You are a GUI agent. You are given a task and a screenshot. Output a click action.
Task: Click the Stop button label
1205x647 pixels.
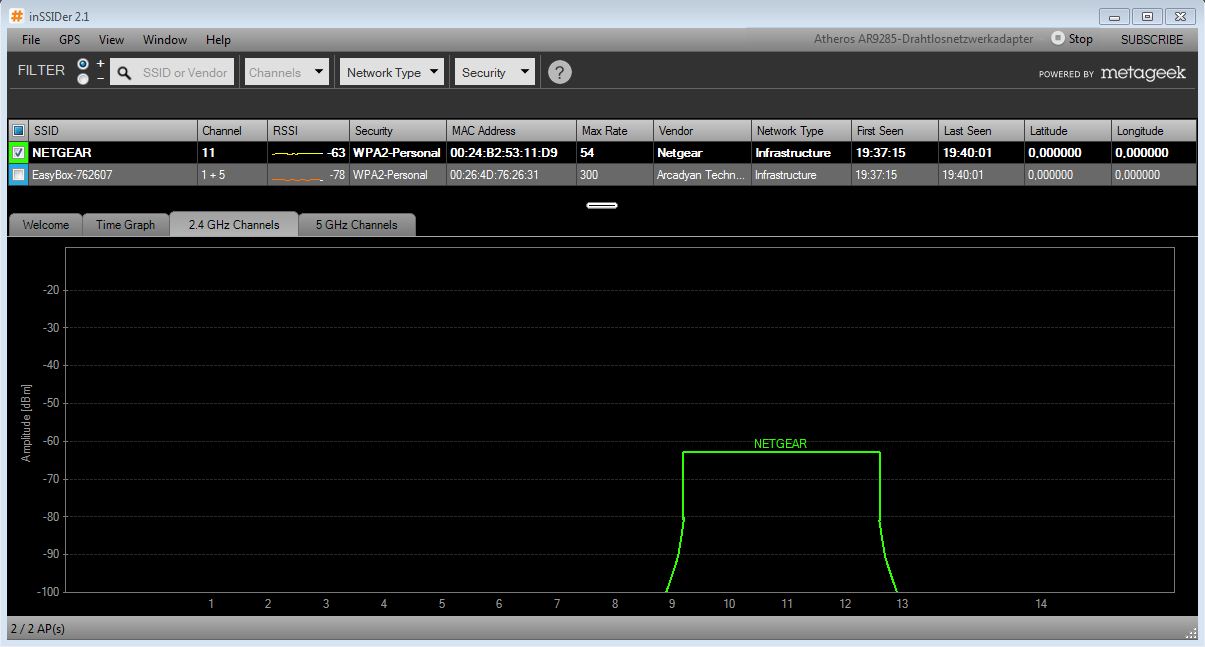[1080, 39]
